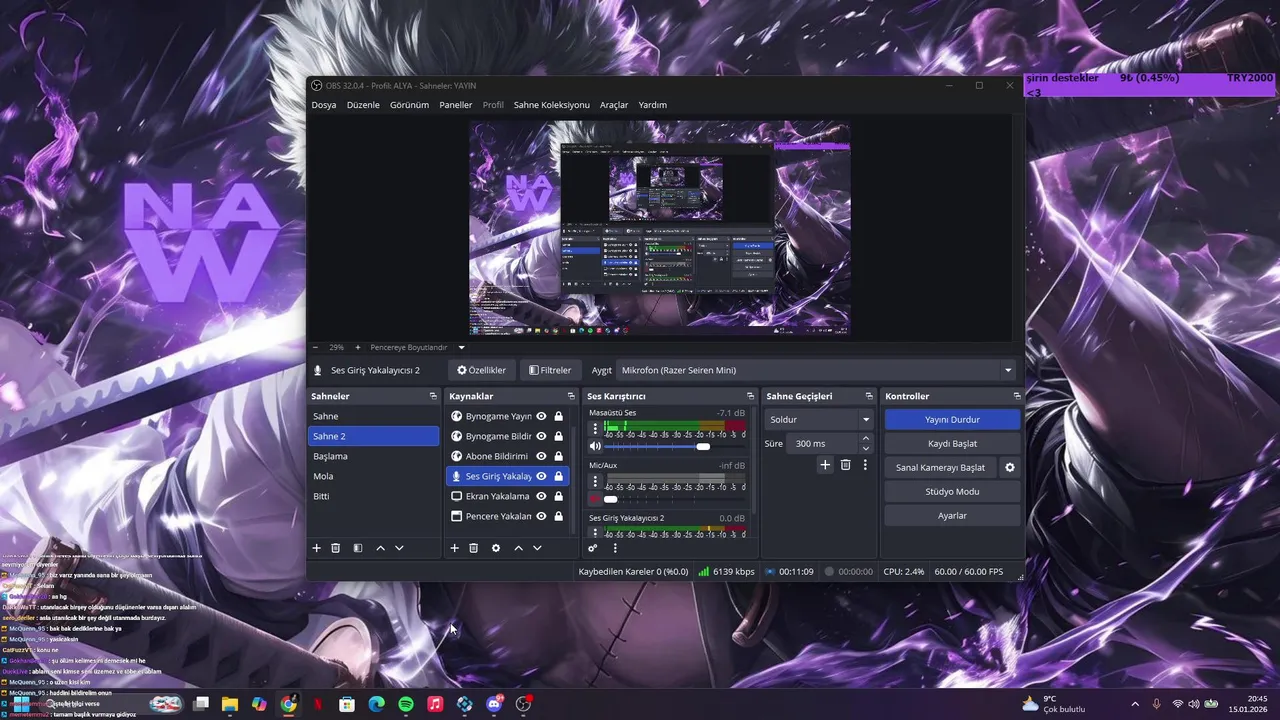This screenshot has width=1280, height=720.
Task: Click Yayını Durdur to stop streaming
Action: 952,420
